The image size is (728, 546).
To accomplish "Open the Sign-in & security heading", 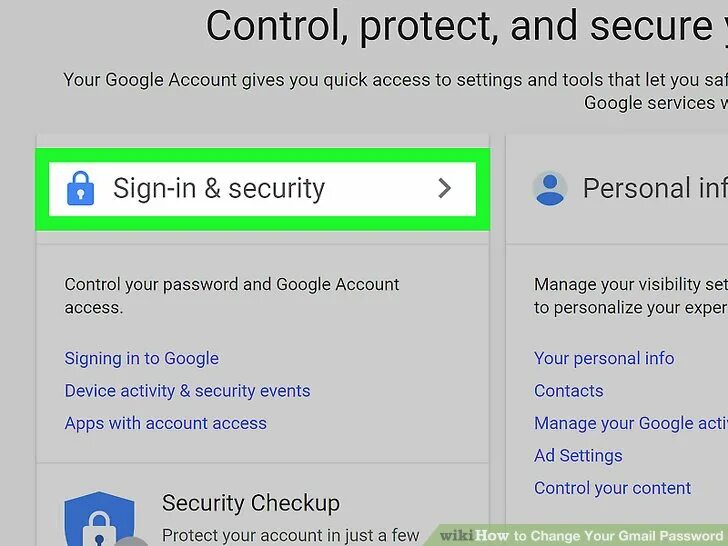I will pos(219,188).
